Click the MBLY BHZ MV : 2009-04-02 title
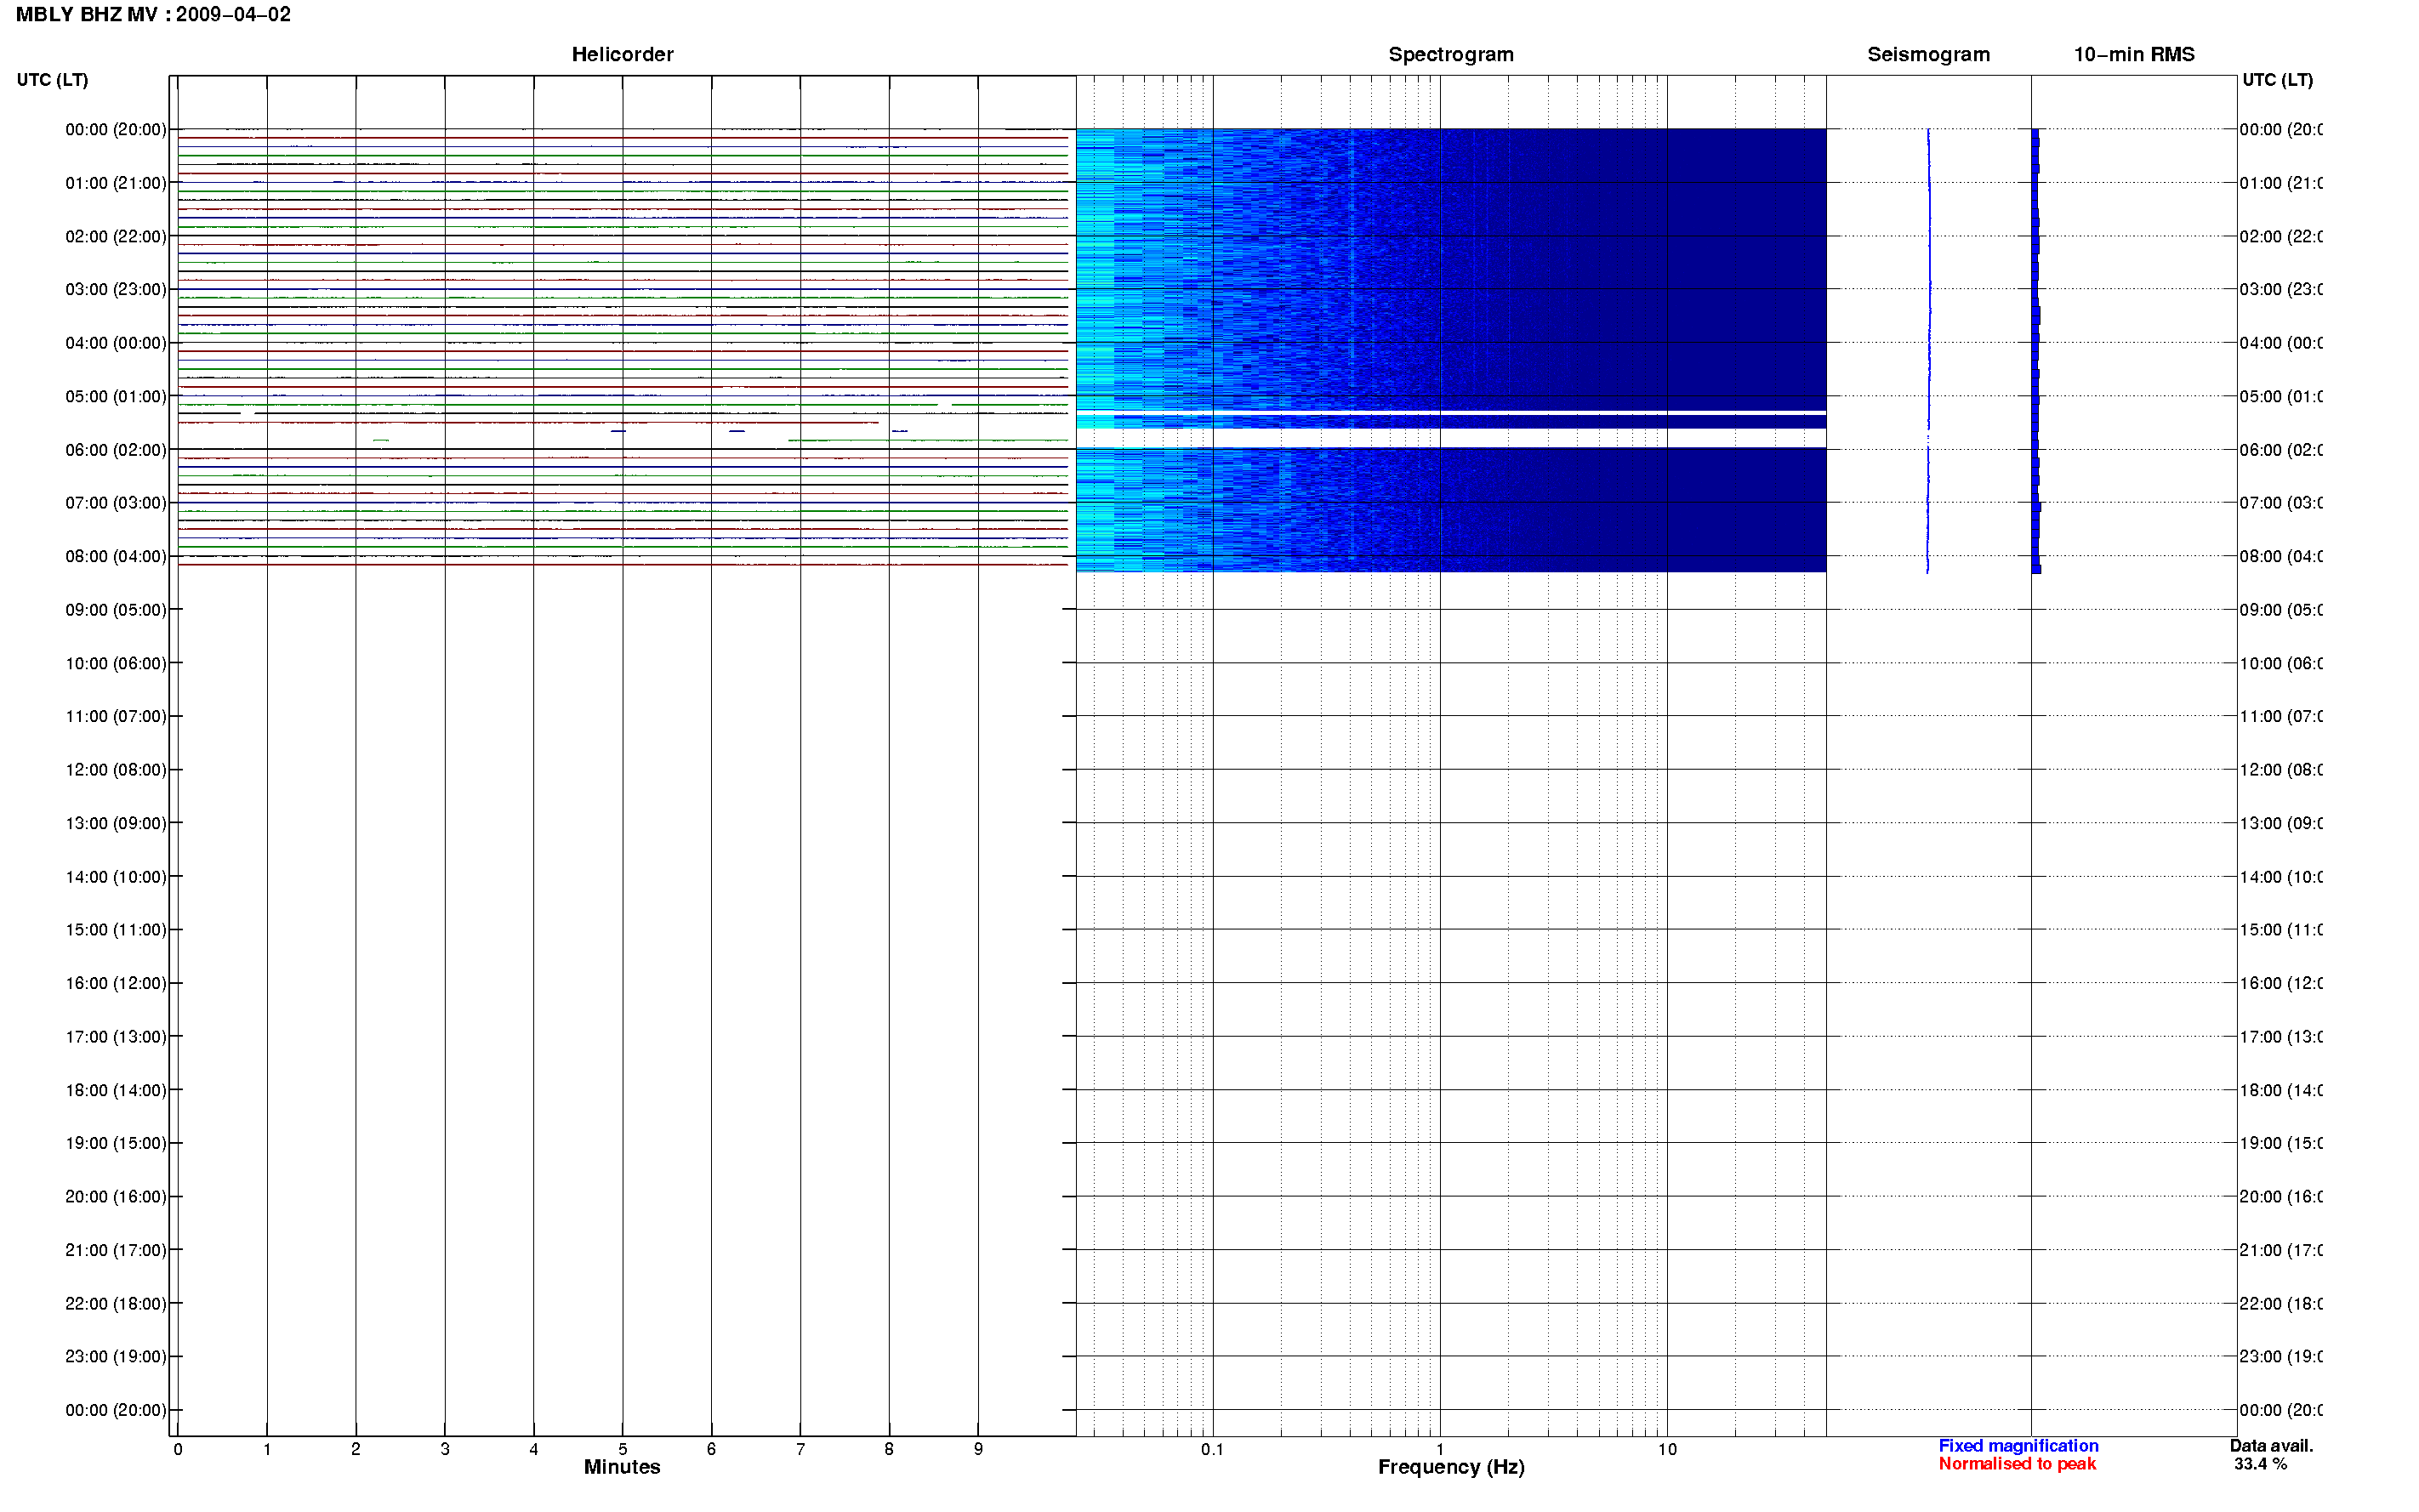The width and height of the screenshot is (2419, 1512). tap(153, 14)
